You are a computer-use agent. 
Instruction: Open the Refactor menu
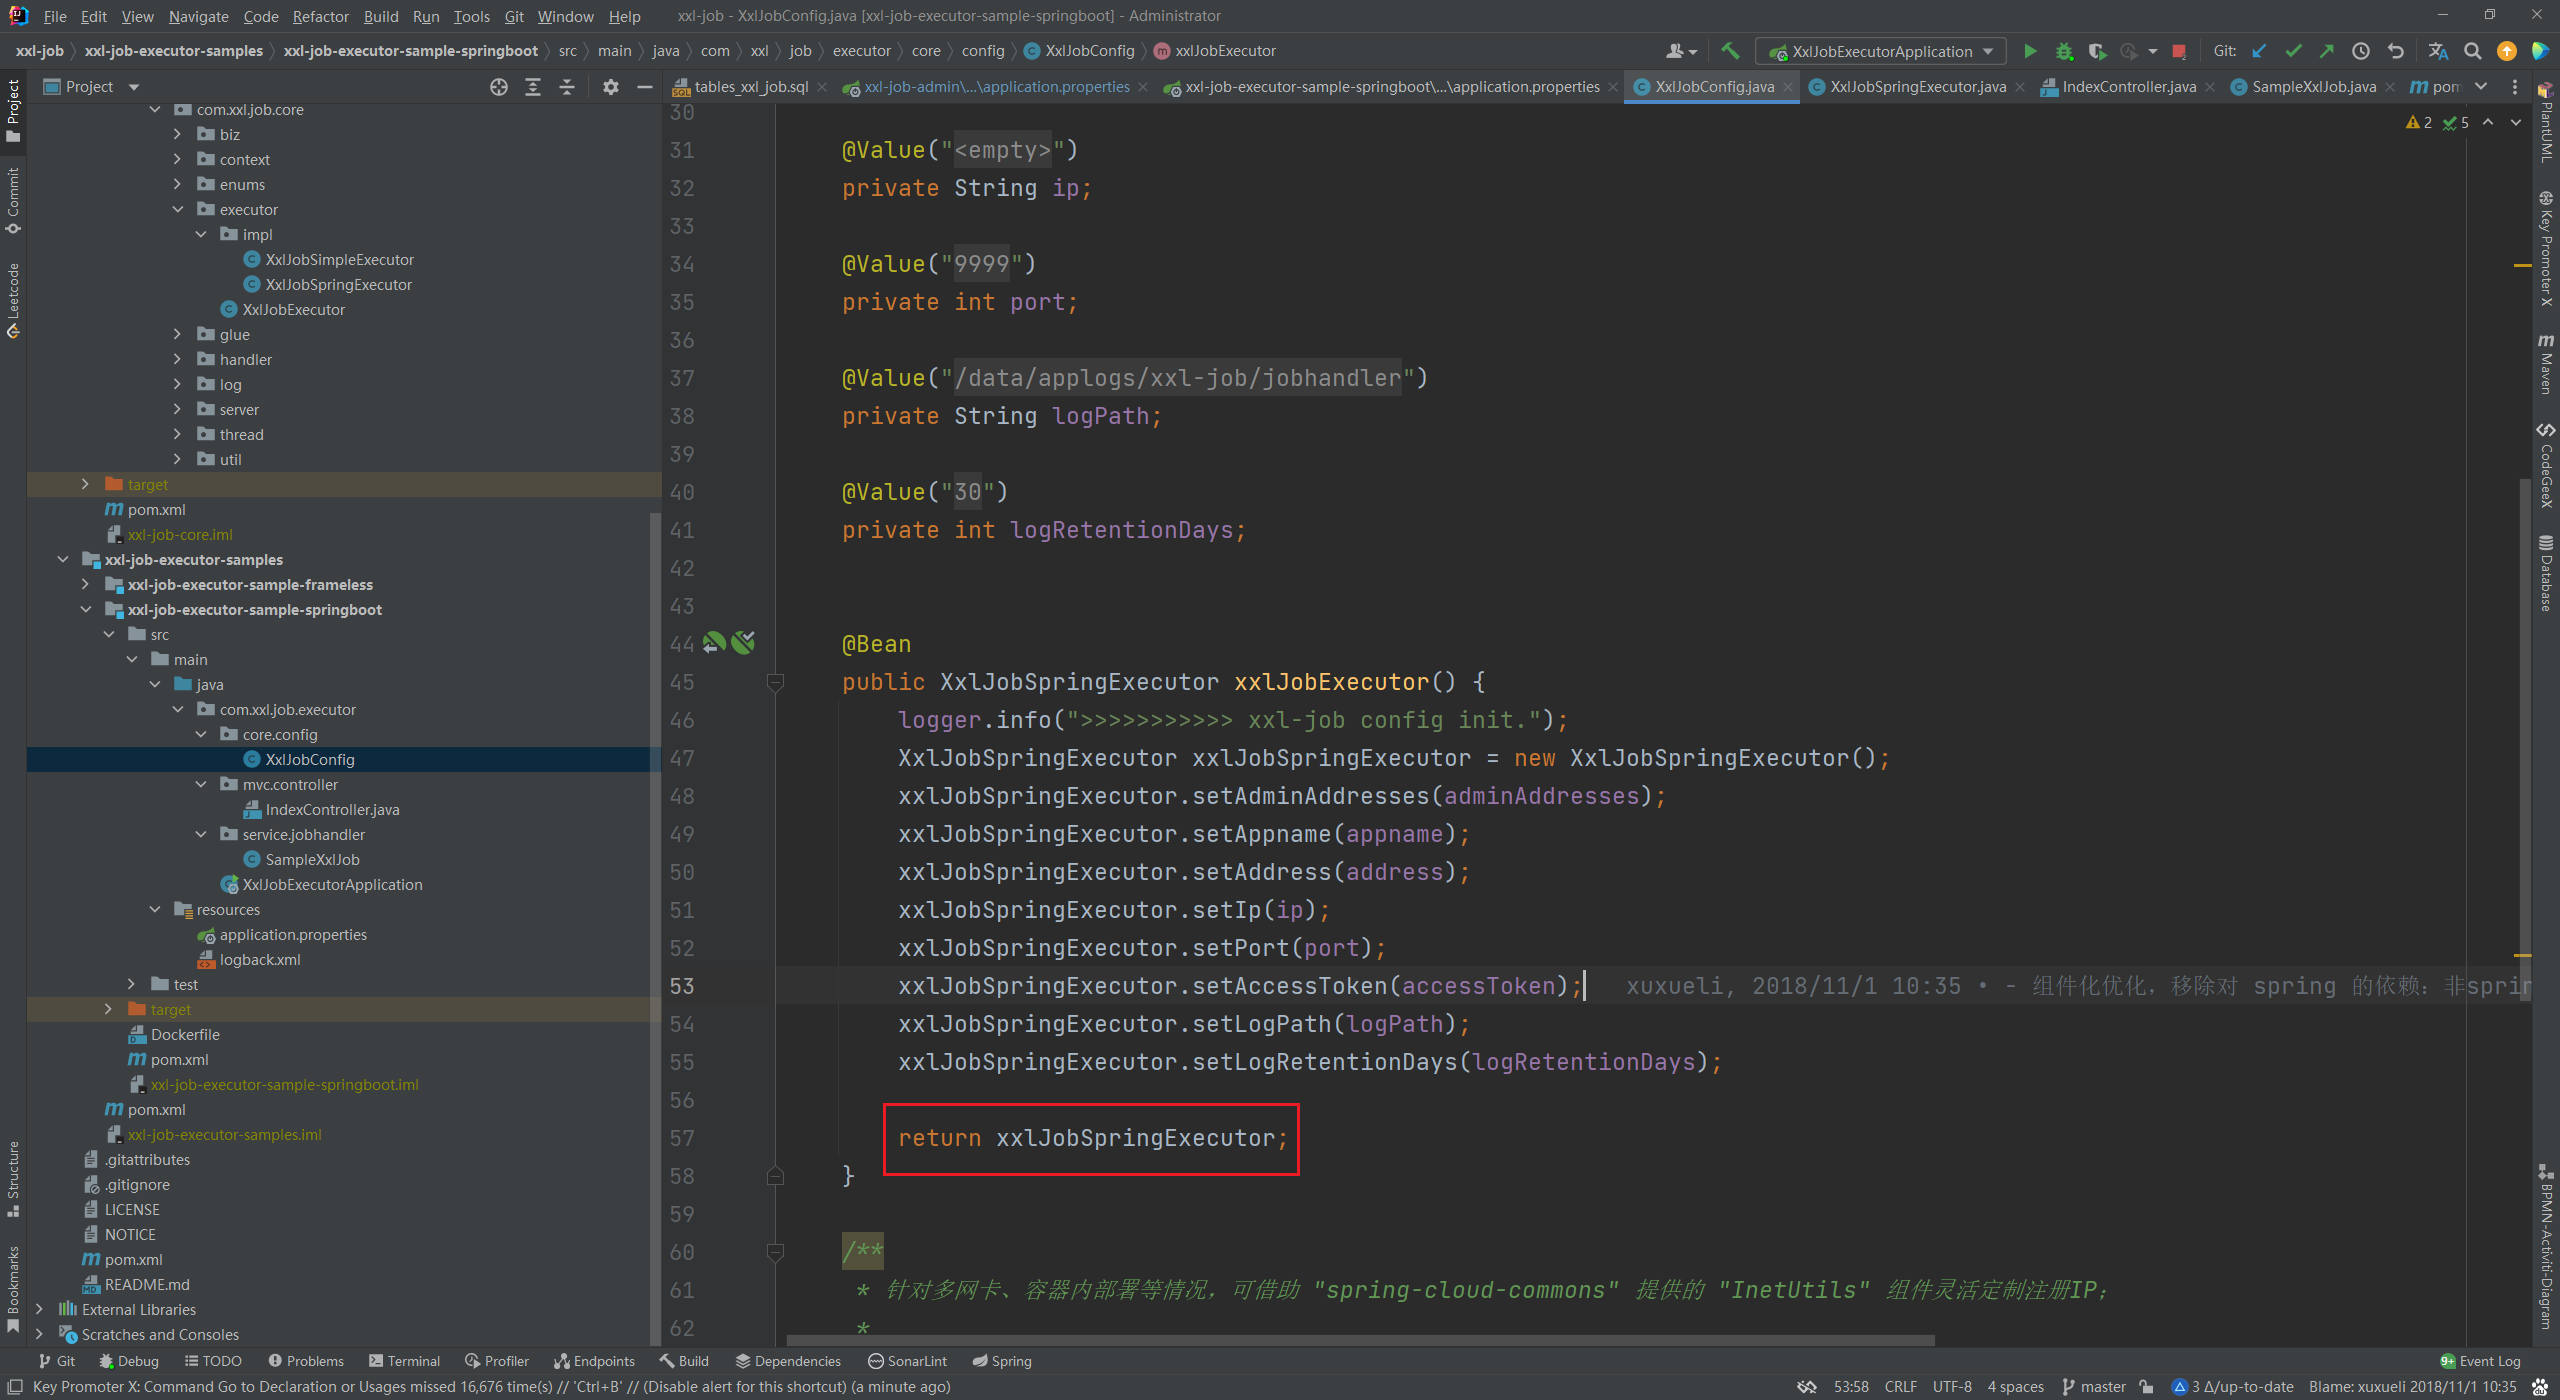(320, 16)
